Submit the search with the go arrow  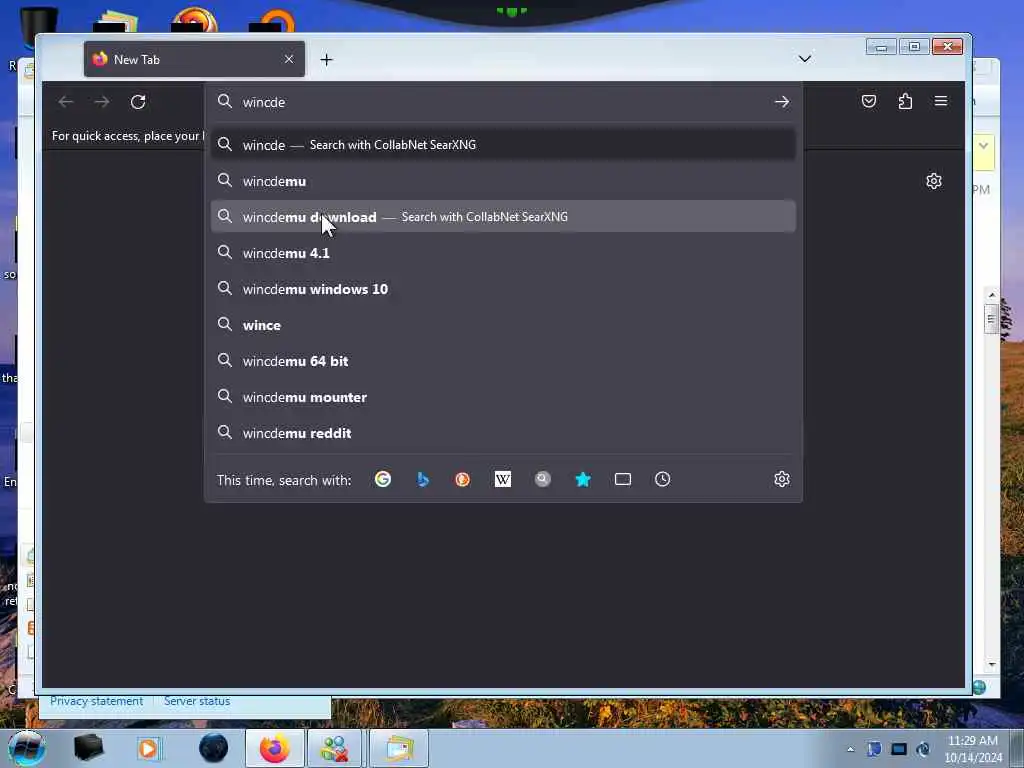coord(782,102)
